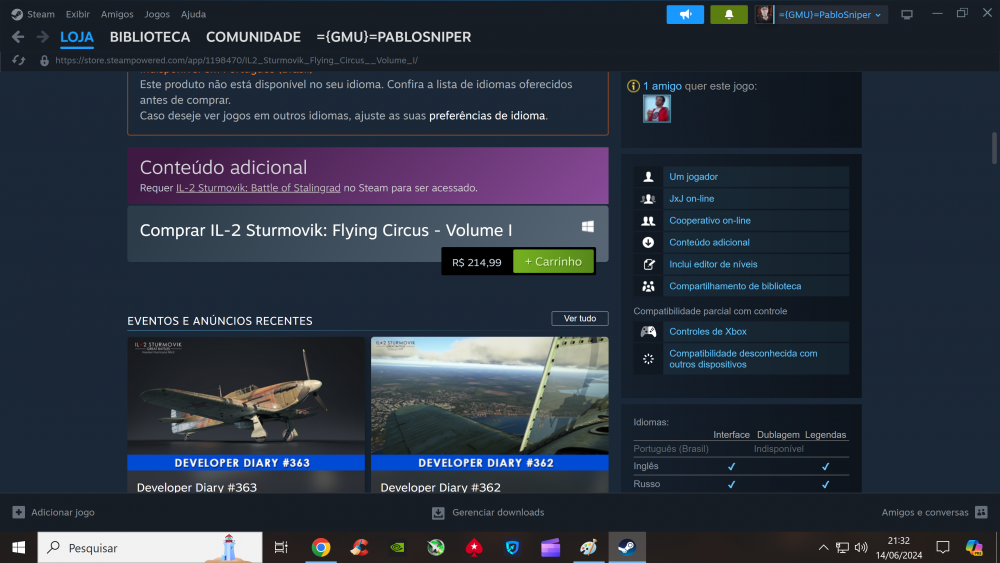
Task: Open the Jogos menu
Action: (157, 14)
